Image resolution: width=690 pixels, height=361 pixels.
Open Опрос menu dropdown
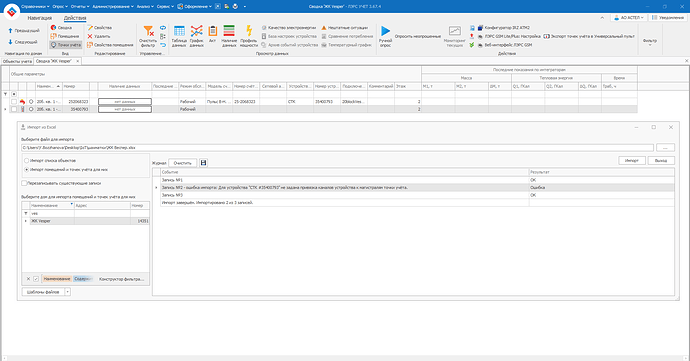(x=60, y=6)
